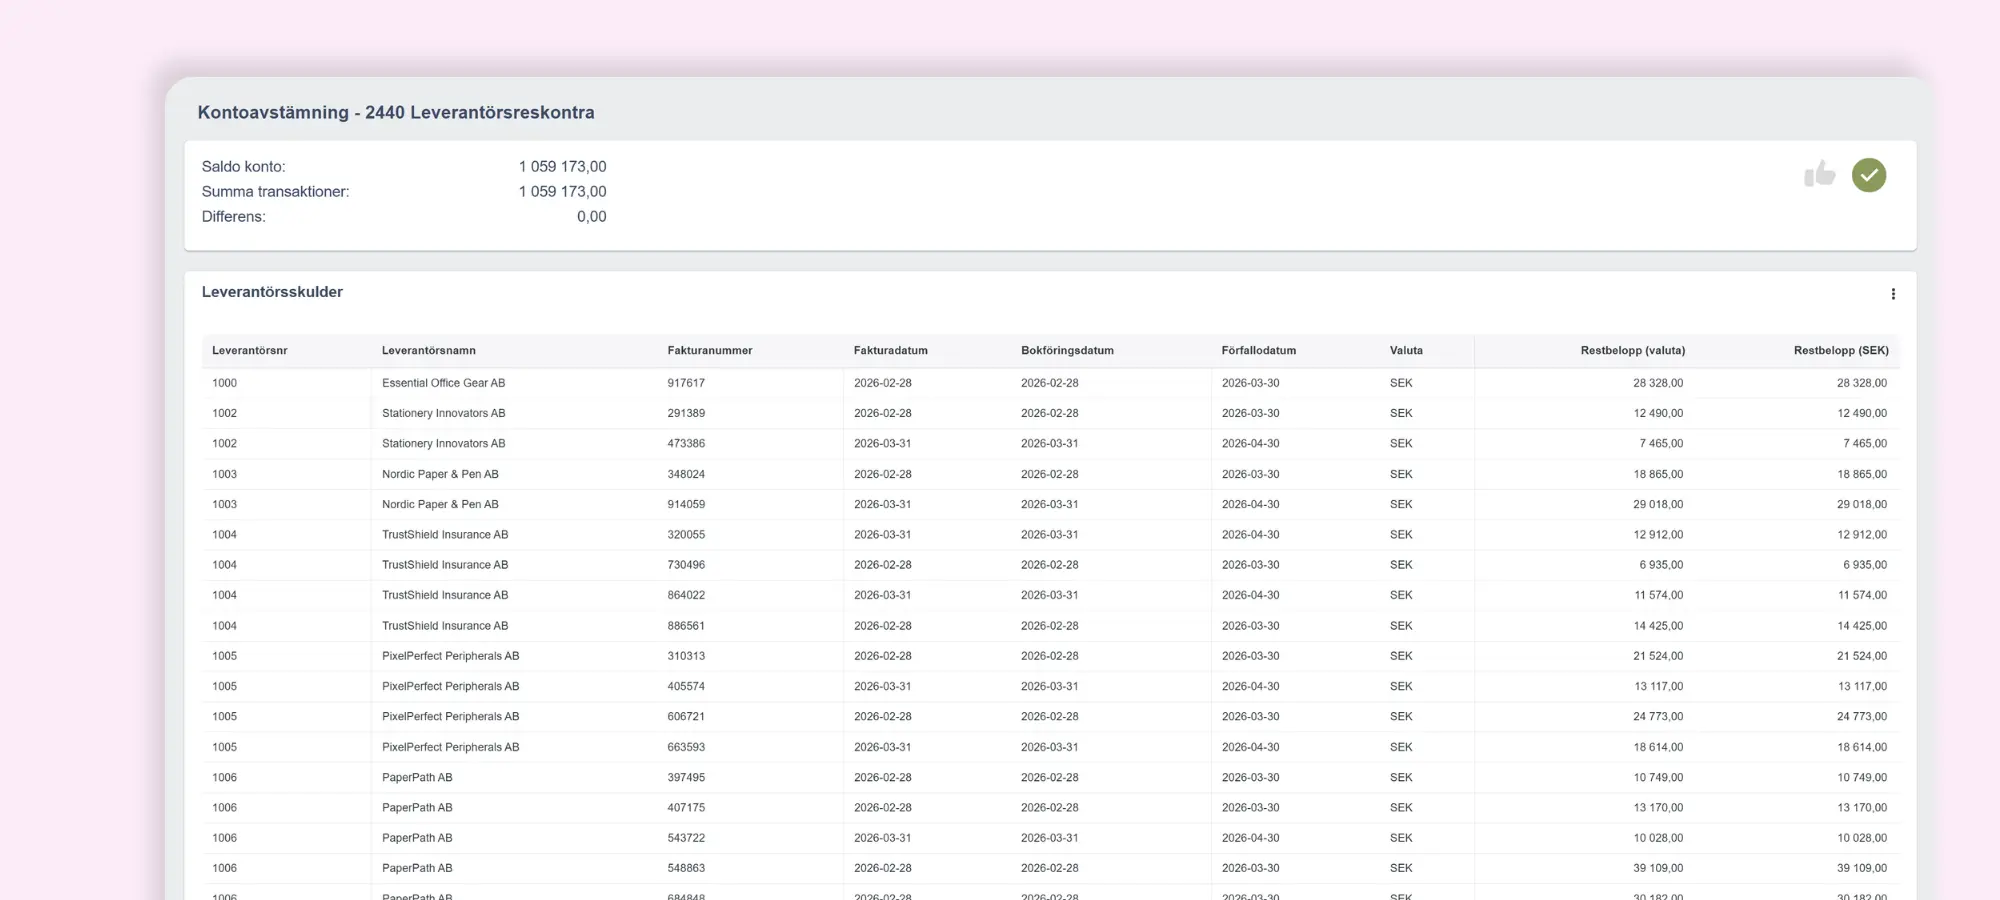Viewport: 2000px width, 900px height.
Task: Sort by Förfallodatum column header
Action: click(x=1259, y=351)
